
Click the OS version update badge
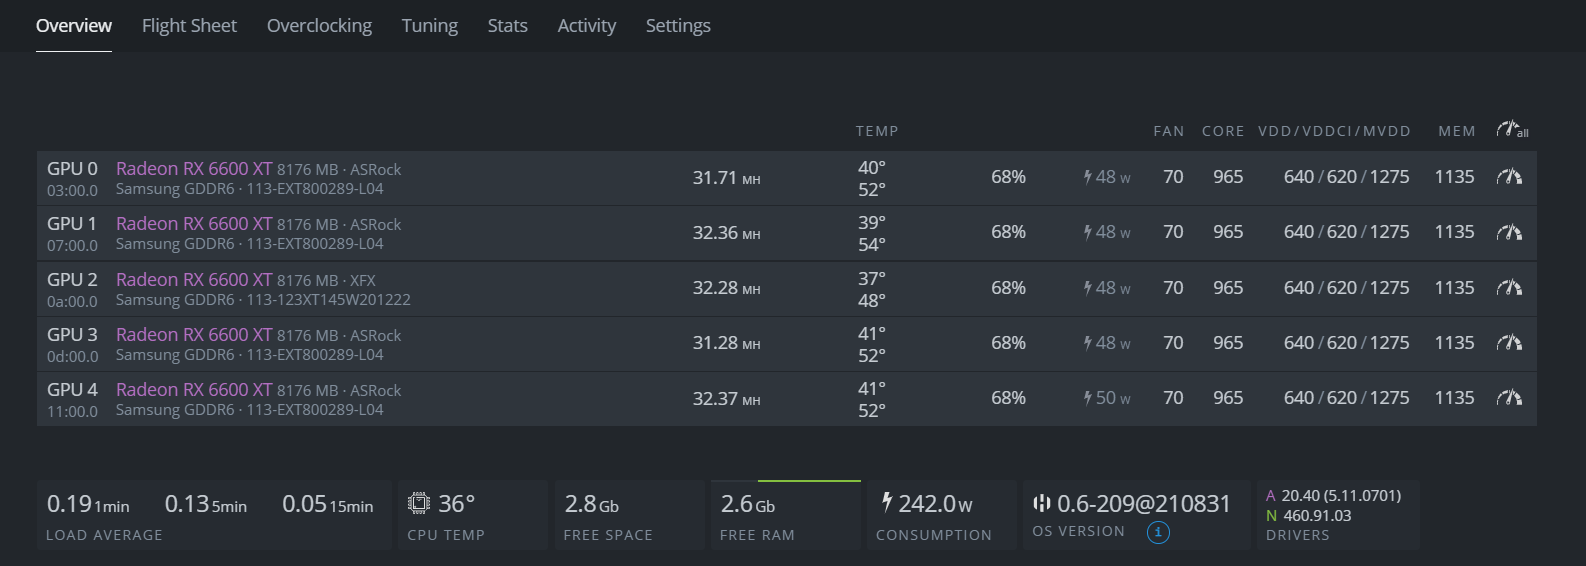(1158, 532)
